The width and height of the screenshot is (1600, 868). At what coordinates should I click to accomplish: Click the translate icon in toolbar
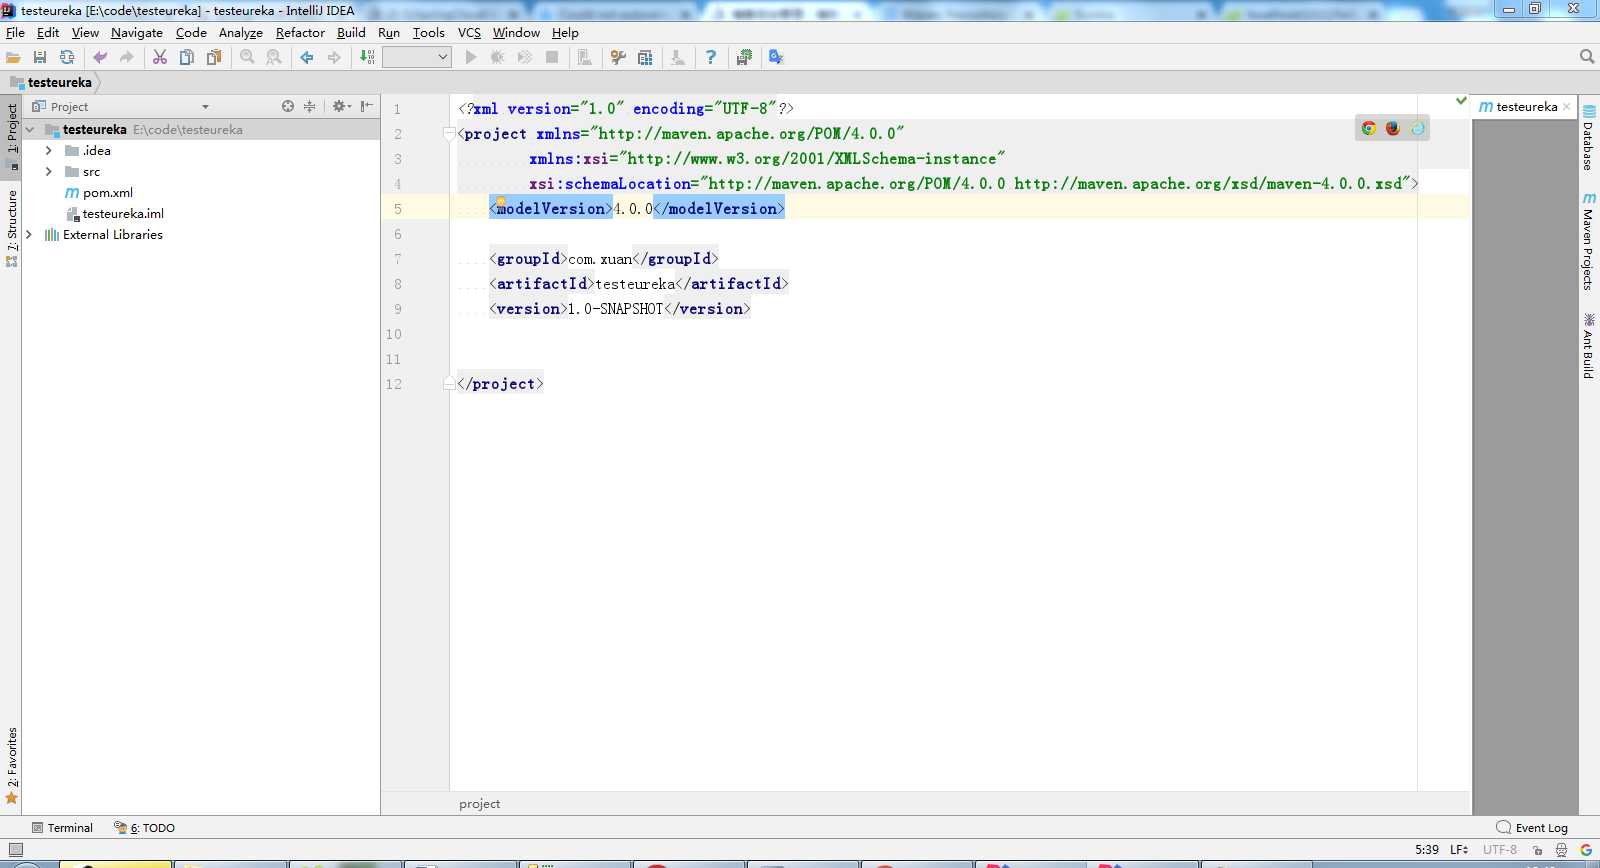pos(776,57)
